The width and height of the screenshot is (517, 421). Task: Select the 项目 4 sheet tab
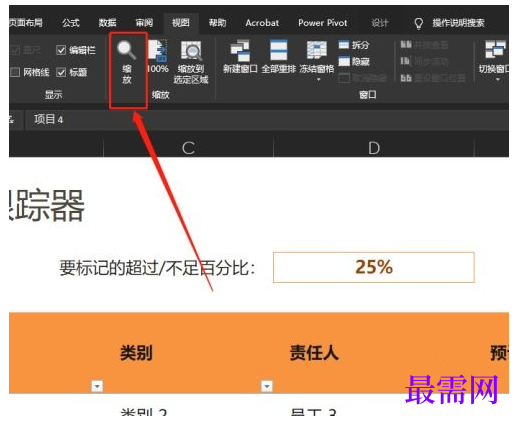49,119
